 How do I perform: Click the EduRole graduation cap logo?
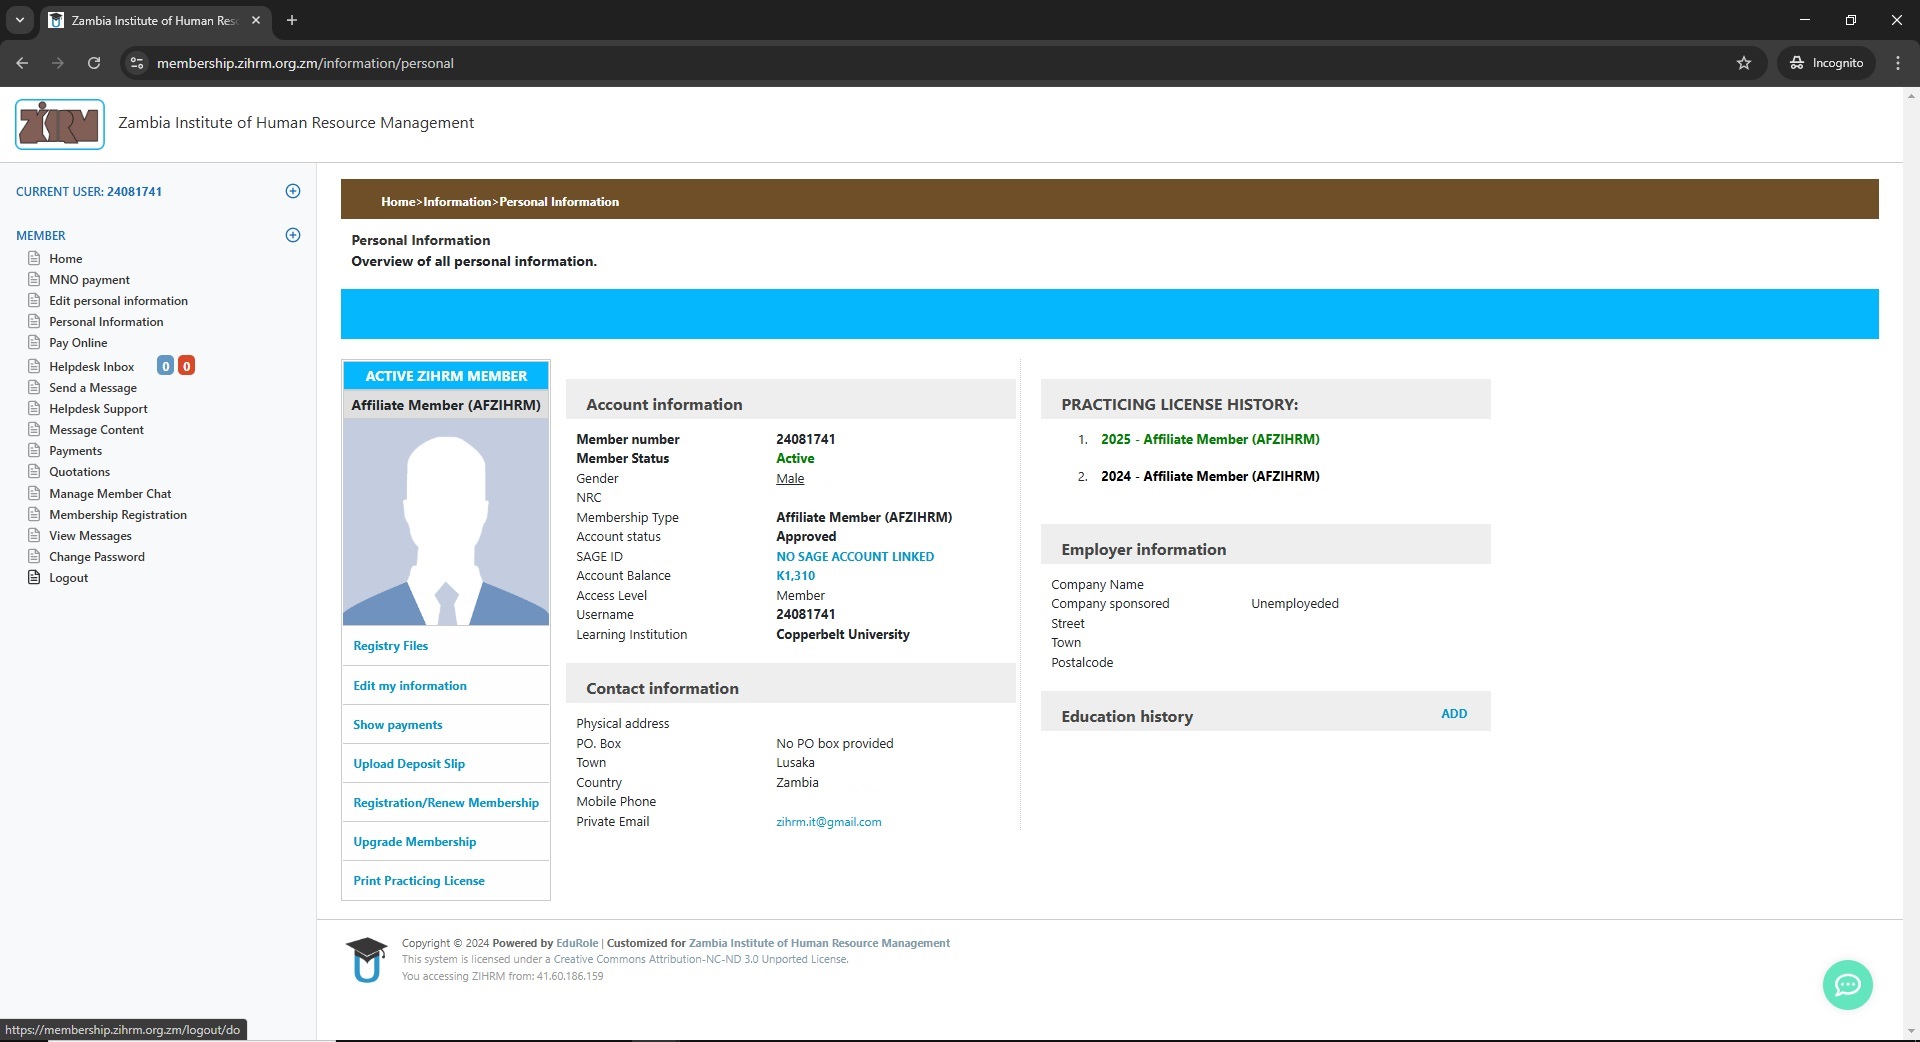pos(366,959)
